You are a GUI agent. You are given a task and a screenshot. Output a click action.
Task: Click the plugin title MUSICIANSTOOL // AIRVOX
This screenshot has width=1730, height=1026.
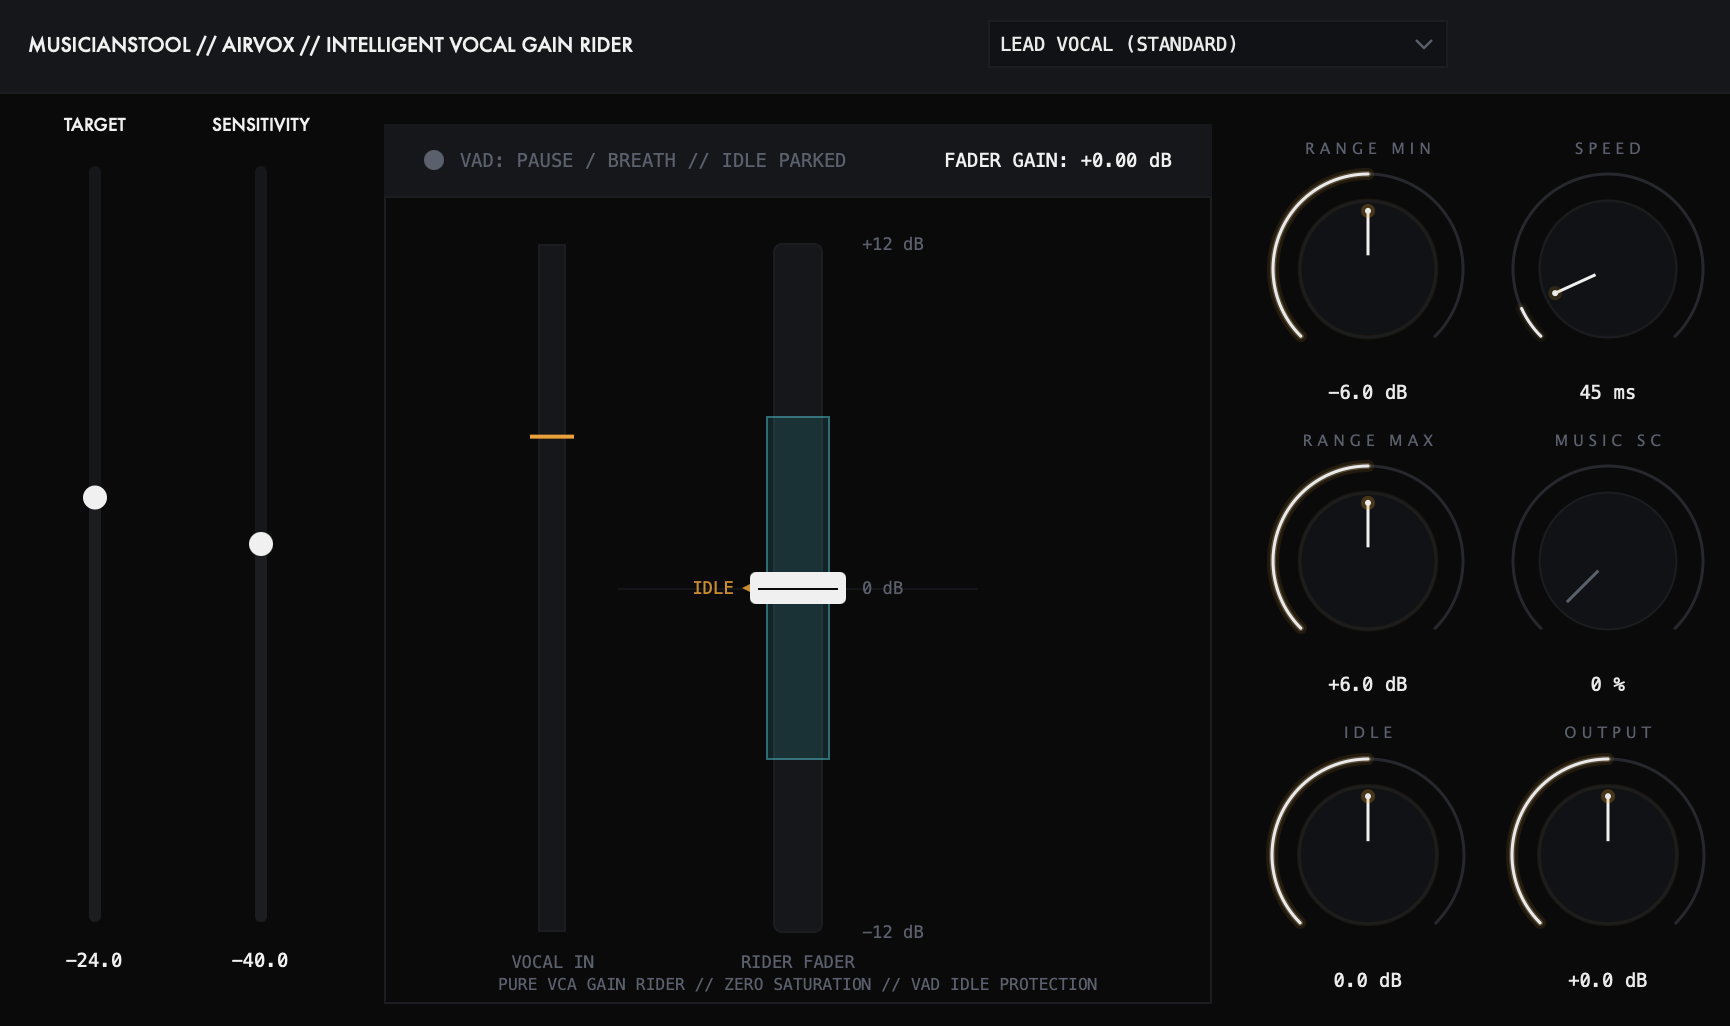(330, 45)
